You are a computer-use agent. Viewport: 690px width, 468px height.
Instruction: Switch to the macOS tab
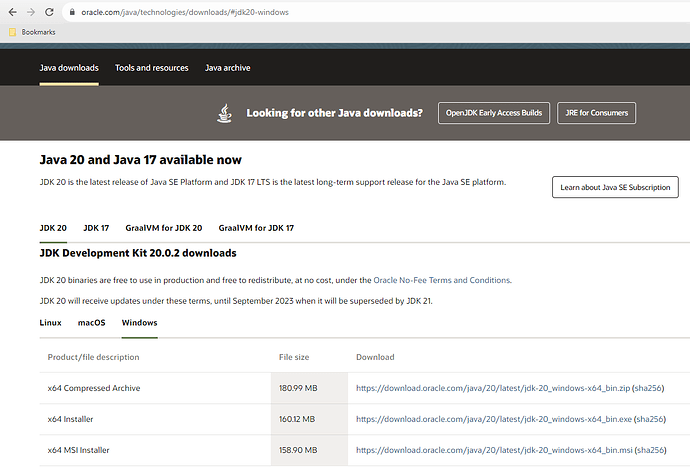pos(92,322)
